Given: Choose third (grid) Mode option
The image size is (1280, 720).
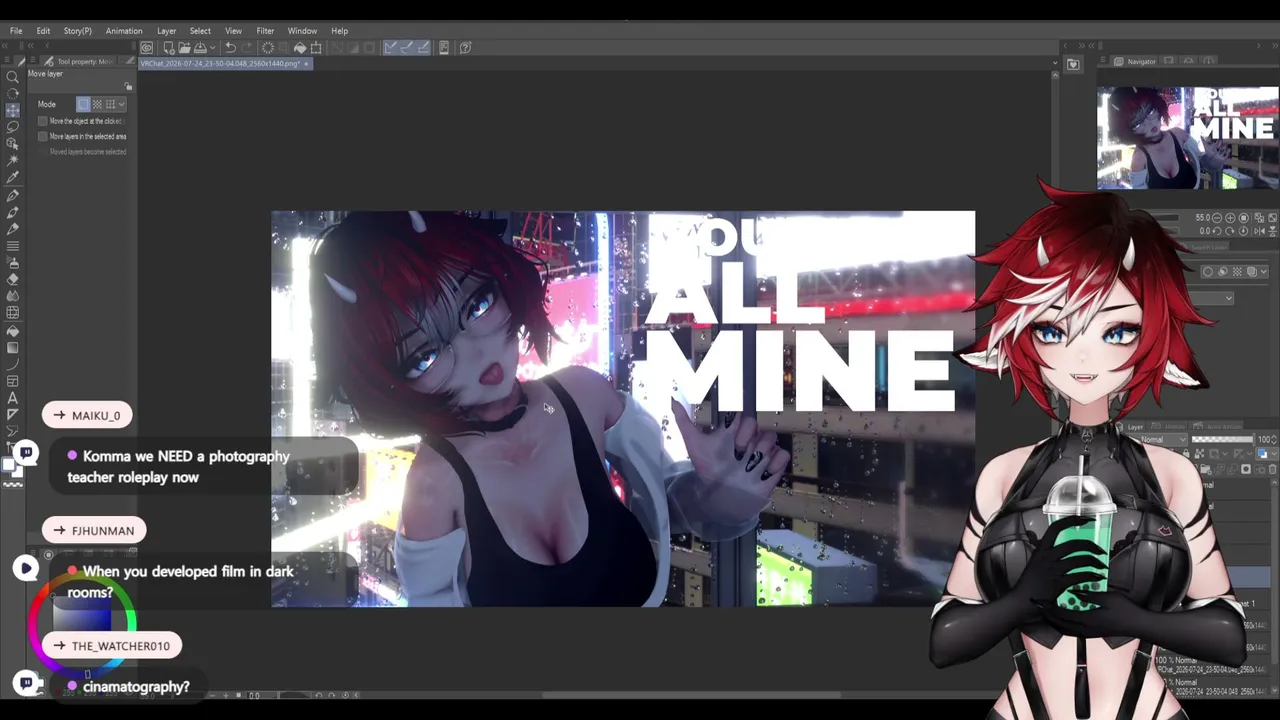Looking at the screenshot, I should click(110, 104).
